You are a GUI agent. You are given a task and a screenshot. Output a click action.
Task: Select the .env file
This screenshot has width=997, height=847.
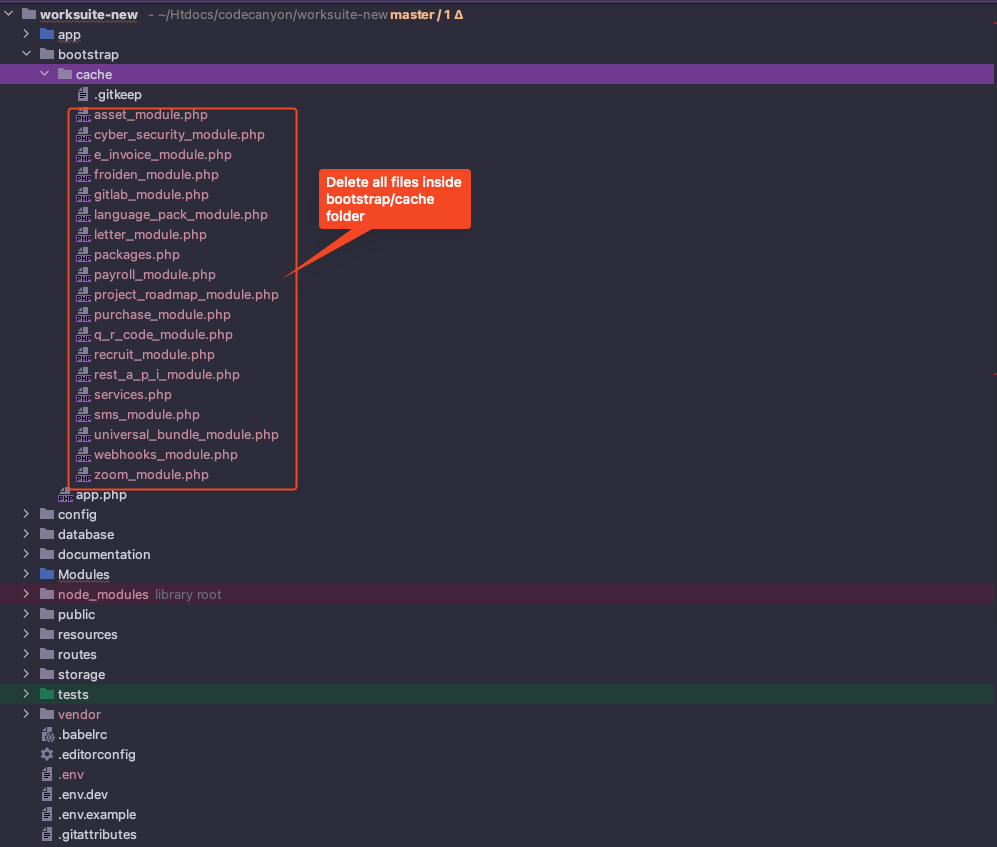(70, 774)
